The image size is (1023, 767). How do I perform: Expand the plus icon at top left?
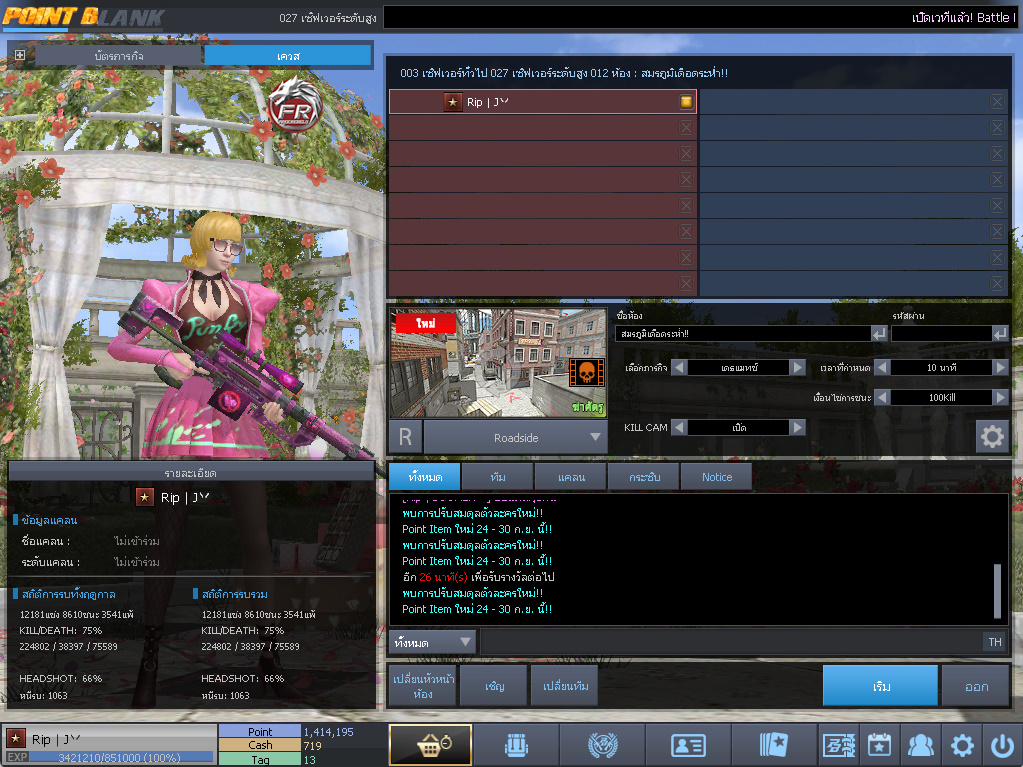coord(19,55)
